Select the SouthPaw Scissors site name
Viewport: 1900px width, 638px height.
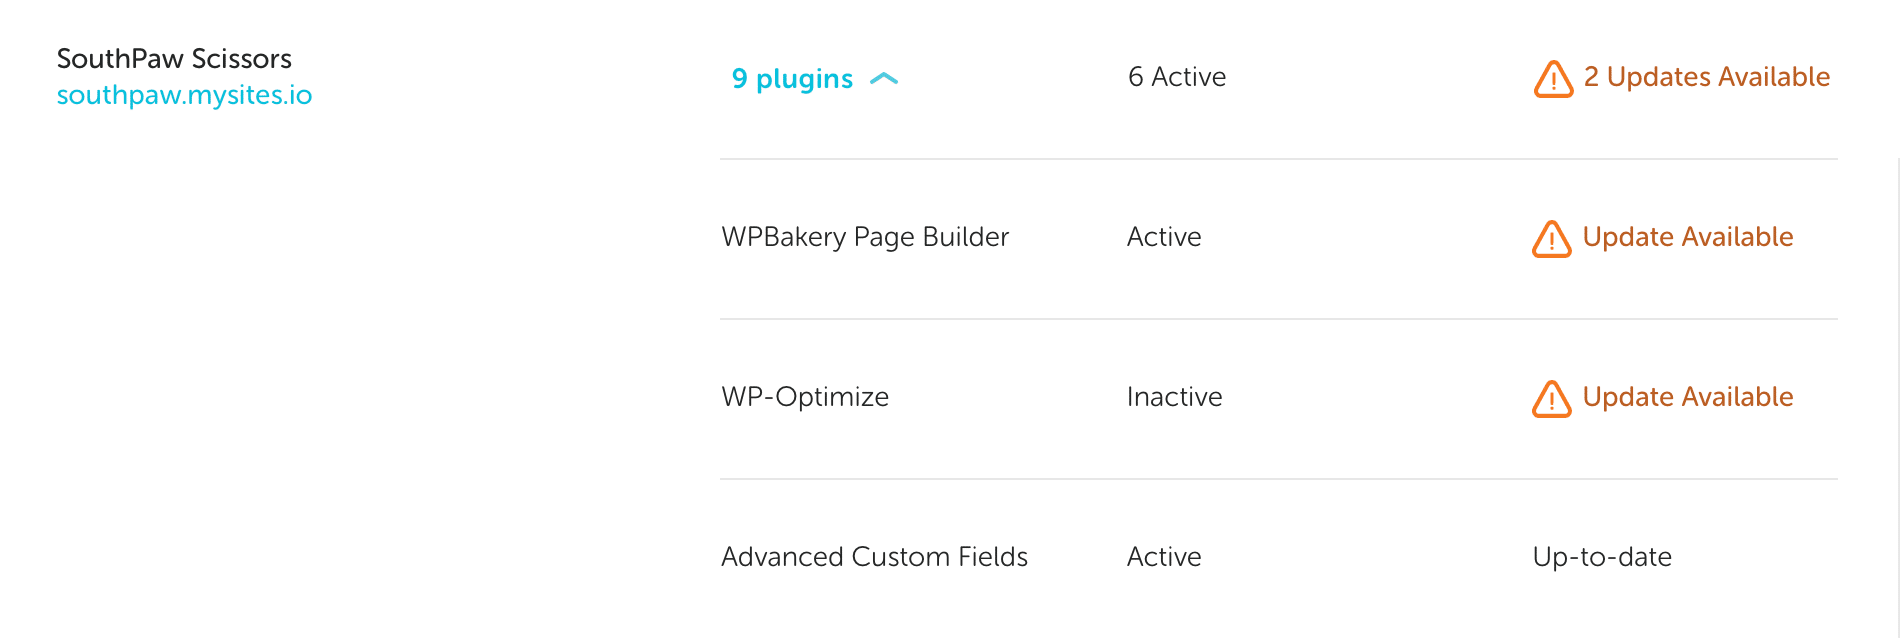tap(174, 59)
